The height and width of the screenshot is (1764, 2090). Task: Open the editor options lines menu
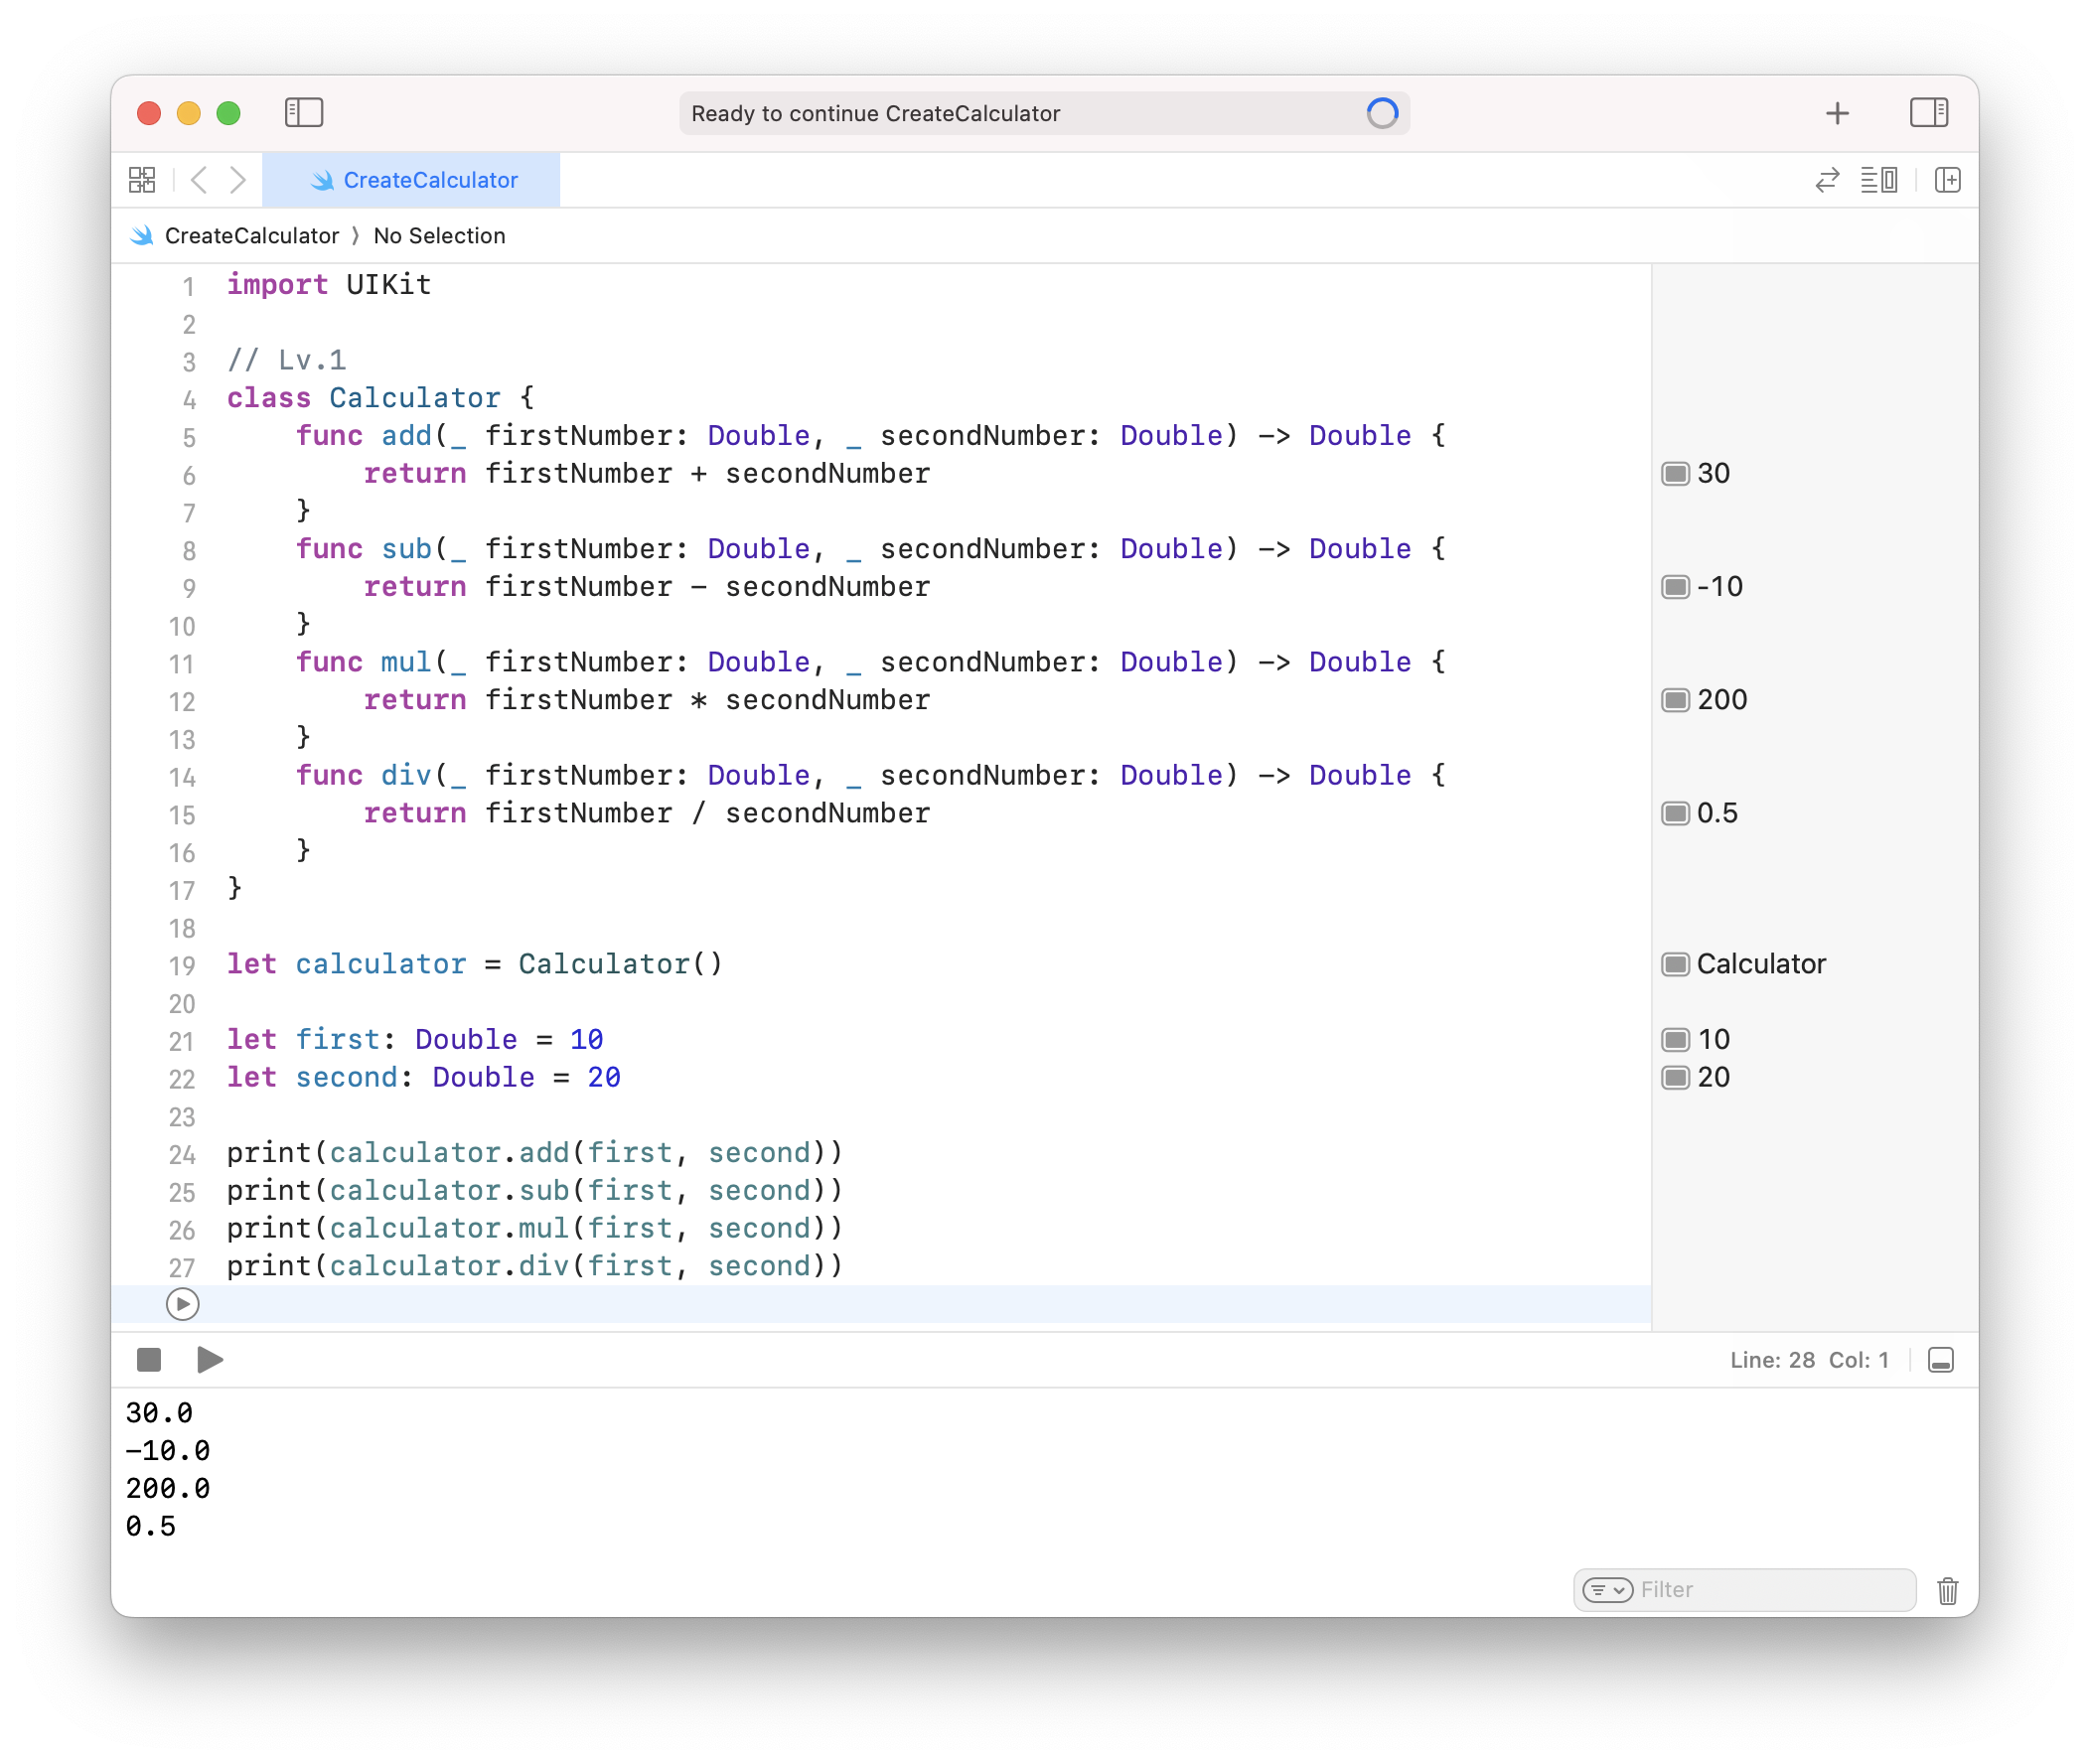pyautogui.click(x=1878, y=180)
